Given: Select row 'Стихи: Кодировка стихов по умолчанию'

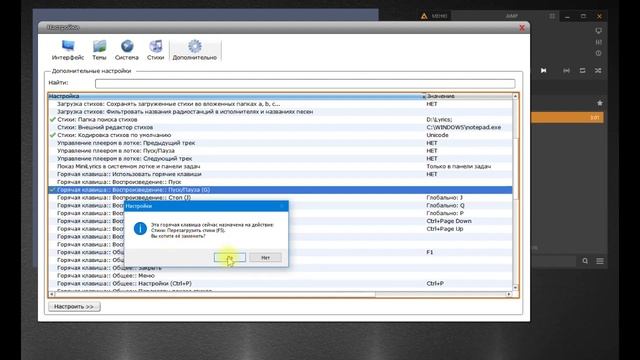Looking at the screenshot, I should point(280,135).
